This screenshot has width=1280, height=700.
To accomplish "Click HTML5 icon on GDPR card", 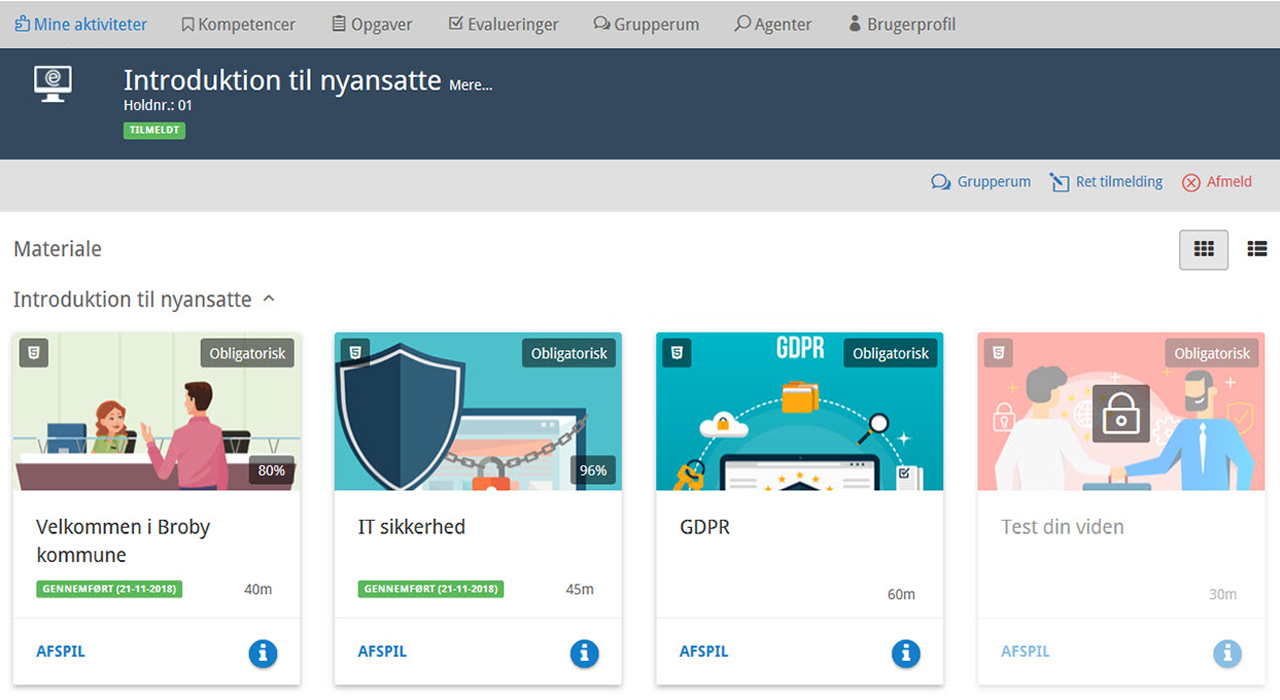I will (677, 352).
